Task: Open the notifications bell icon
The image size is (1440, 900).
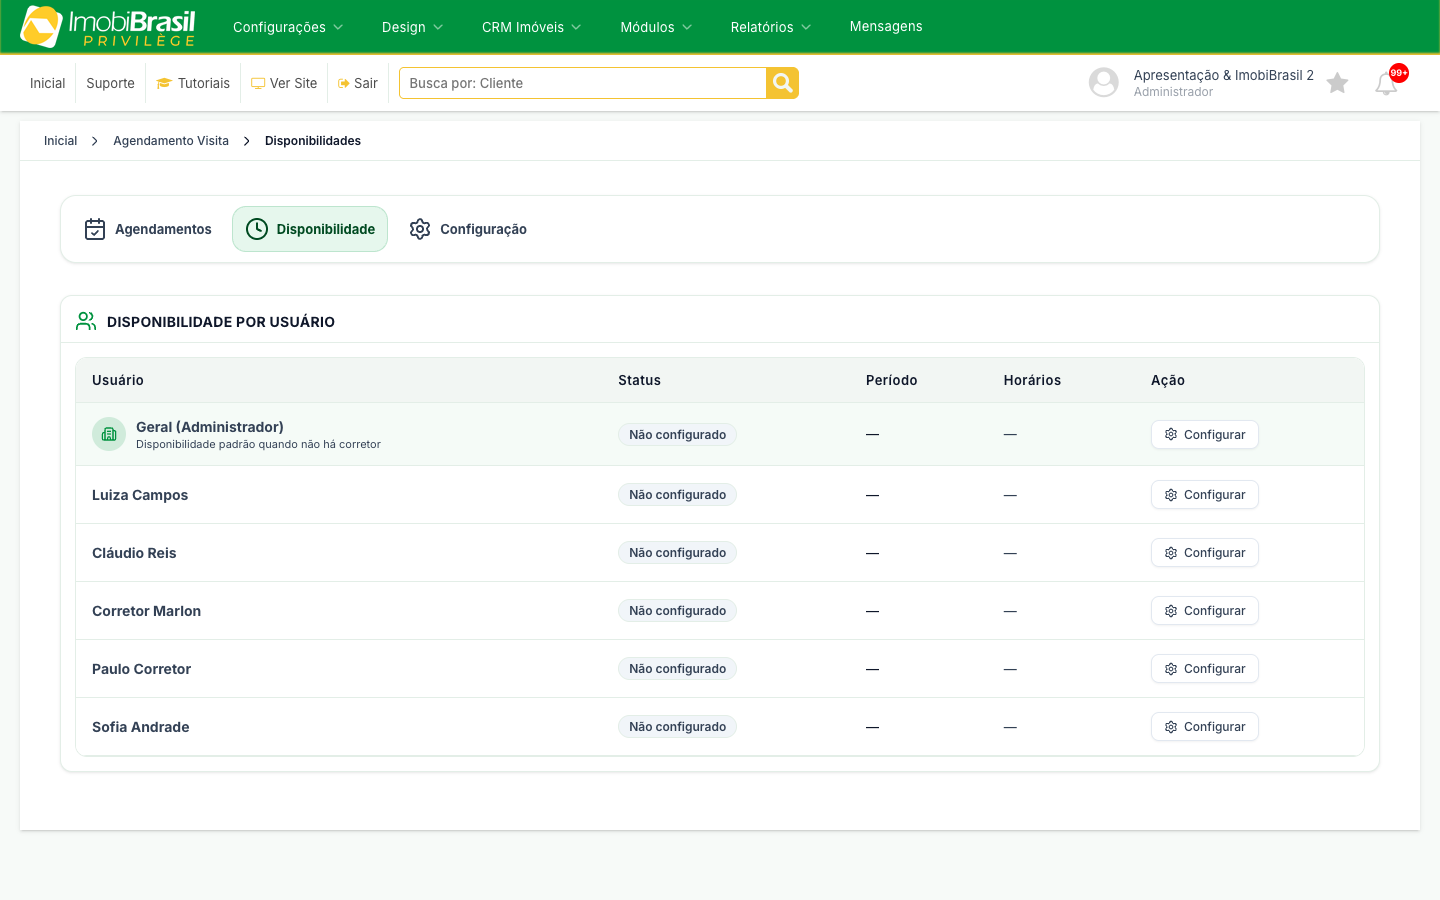Action: pyautogui.click(x=1386, y=84)
